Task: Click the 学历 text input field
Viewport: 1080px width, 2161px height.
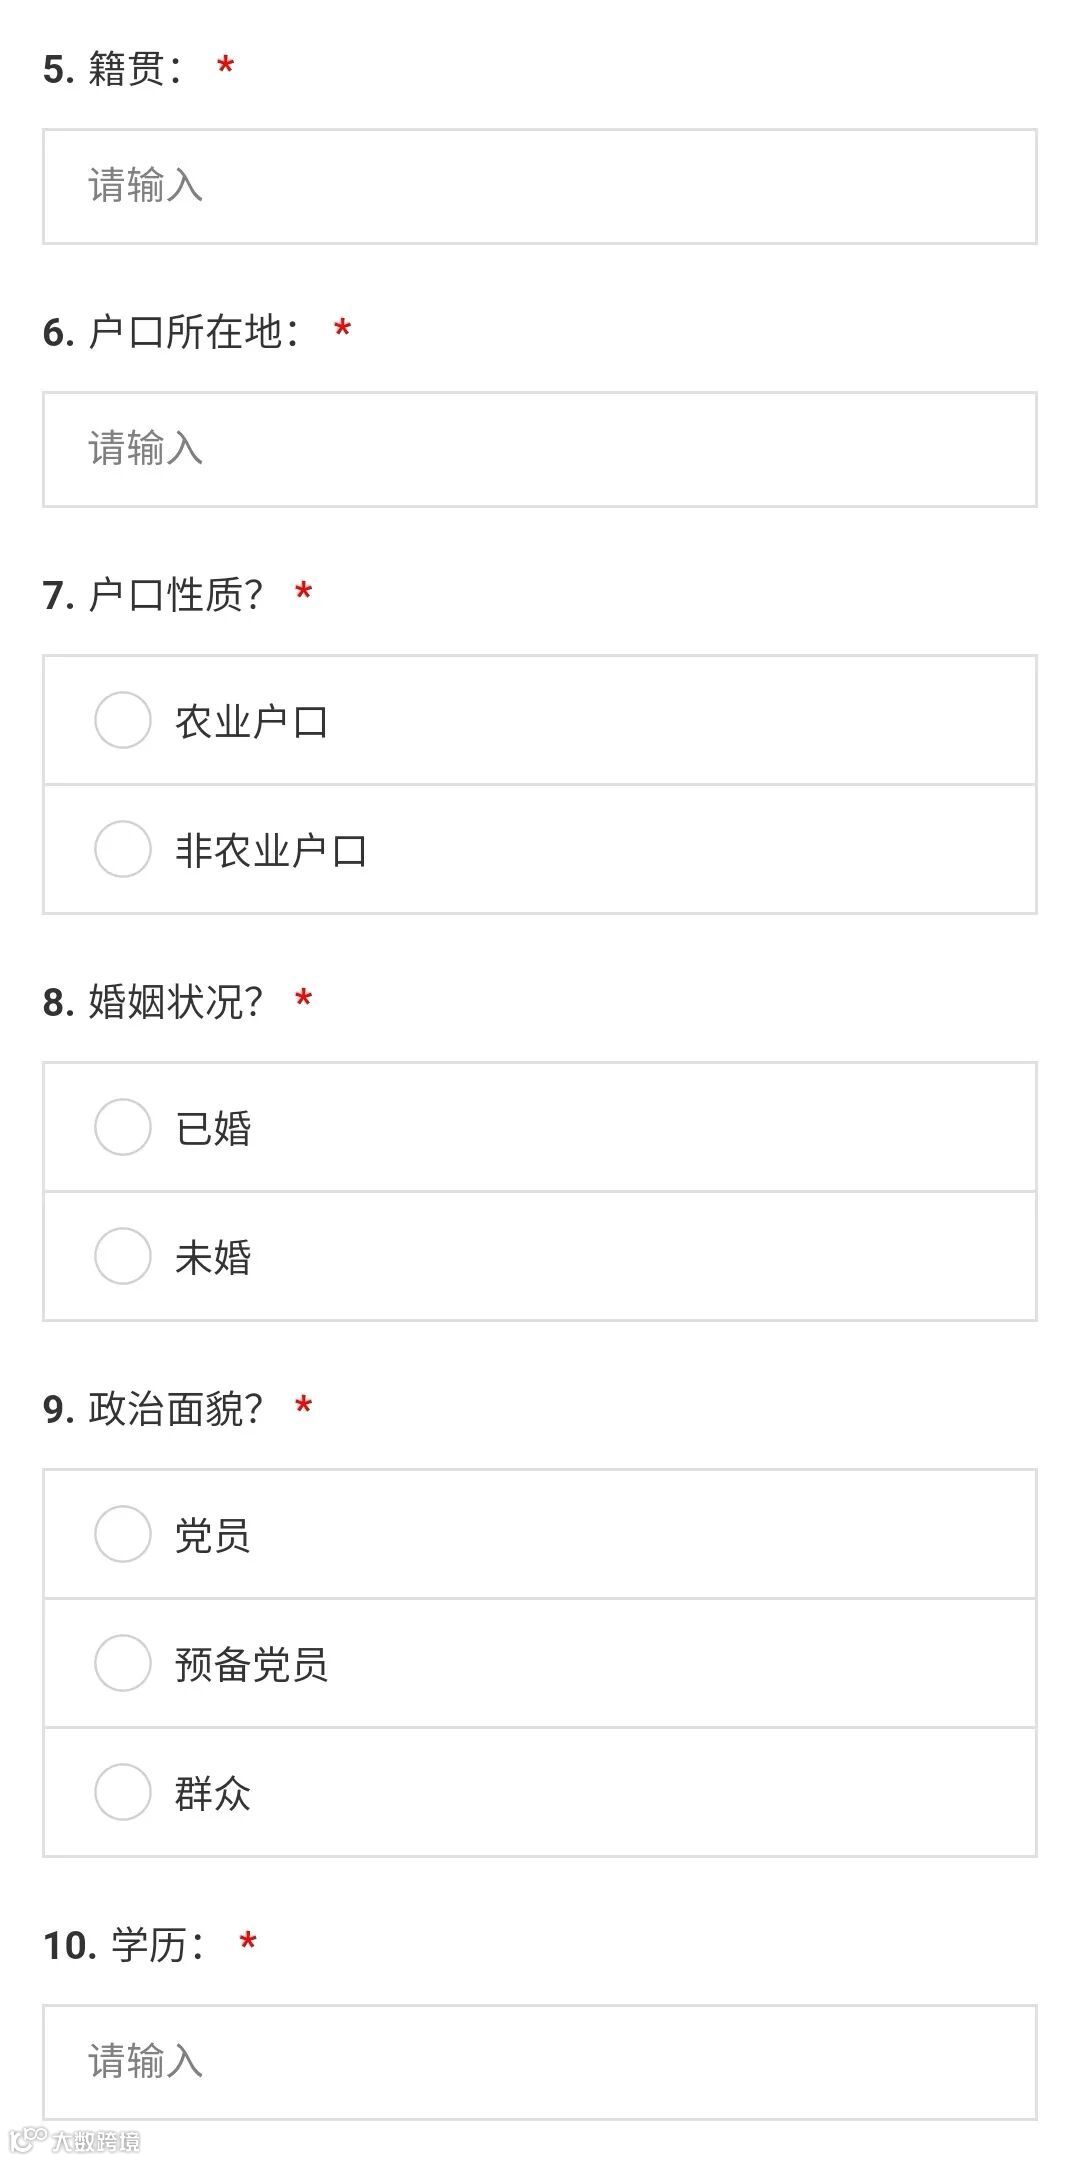Action: [539, 2061]
